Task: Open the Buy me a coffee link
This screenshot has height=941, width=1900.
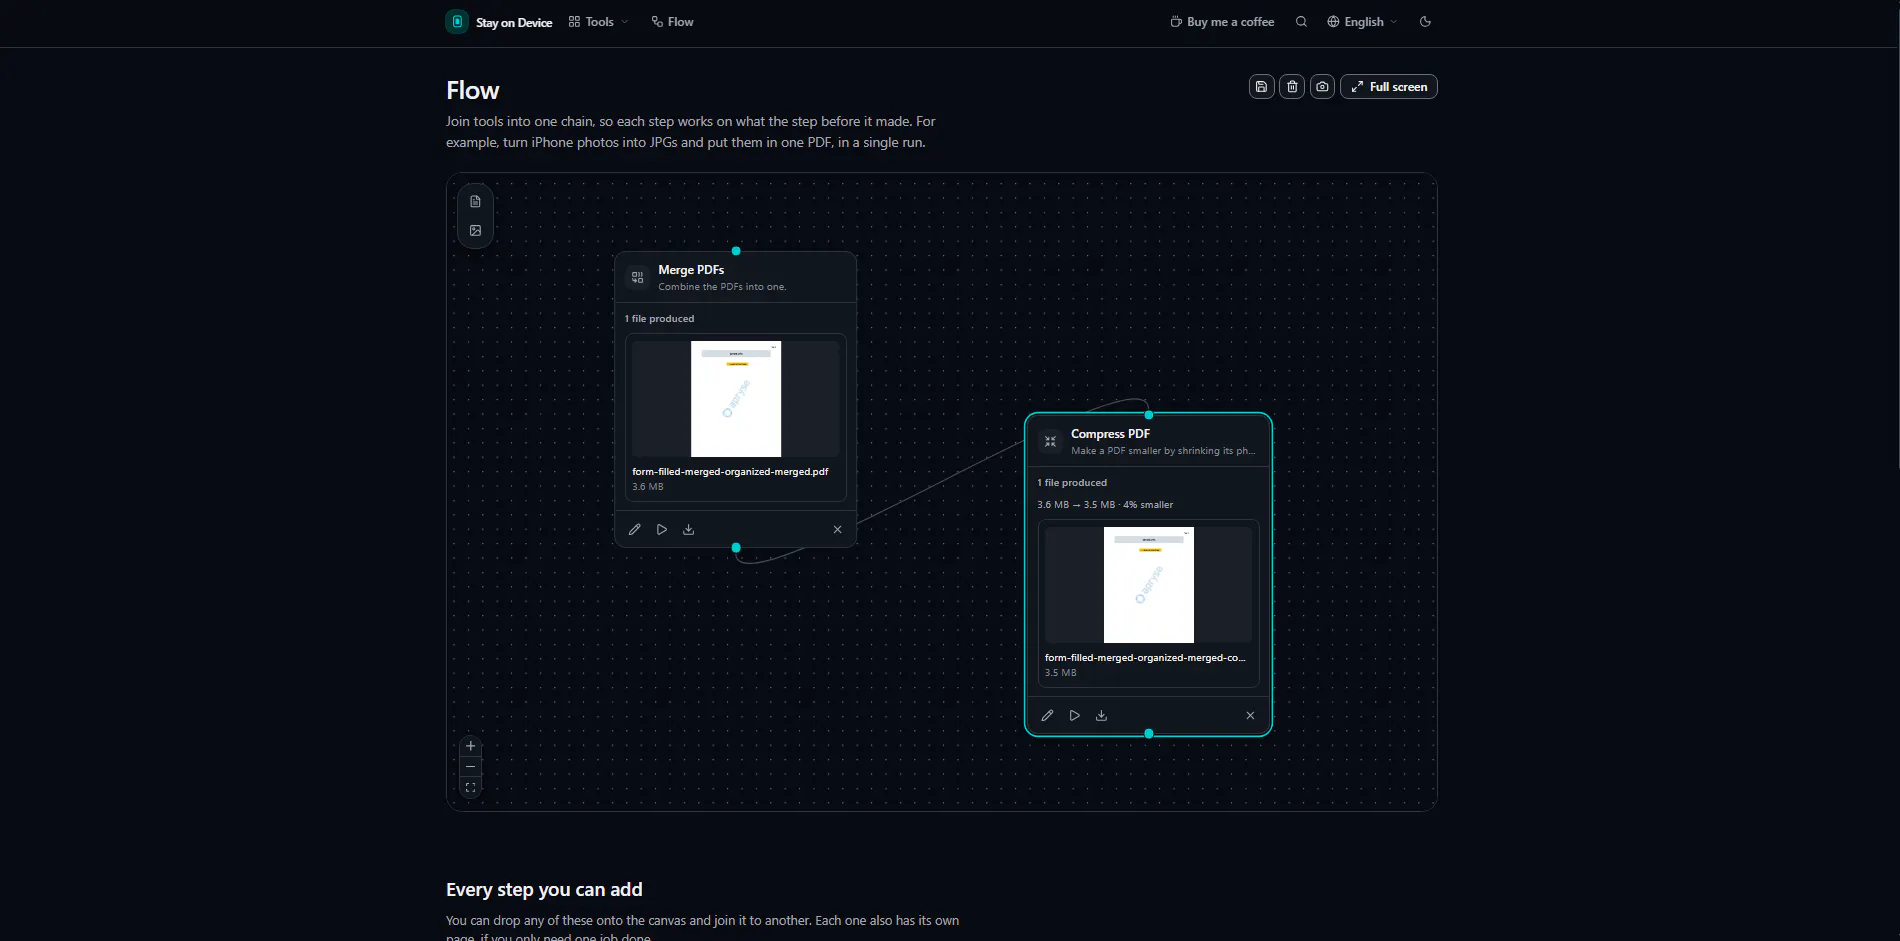Action: point(1222,22)
